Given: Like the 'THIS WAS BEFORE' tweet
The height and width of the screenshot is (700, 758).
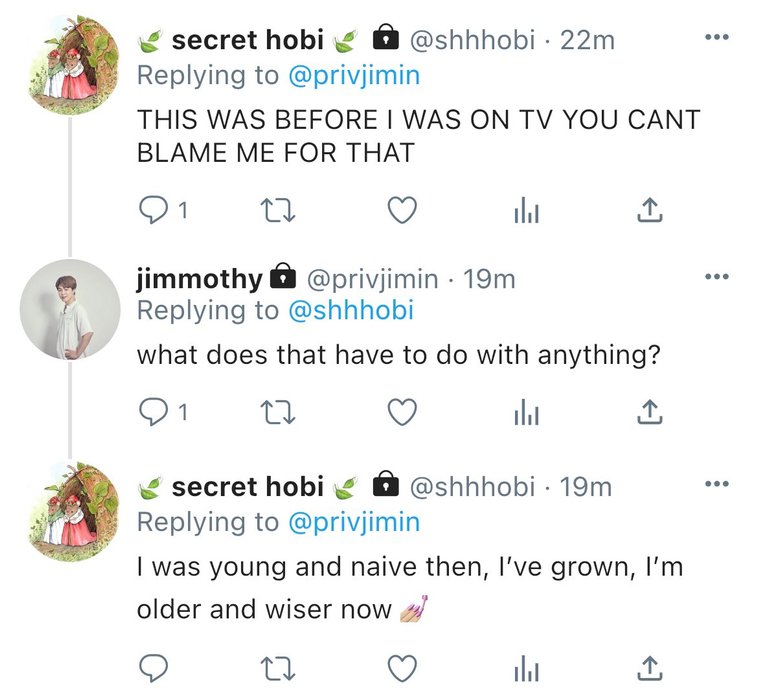Looking at the screenshot, I should (401, 209).
